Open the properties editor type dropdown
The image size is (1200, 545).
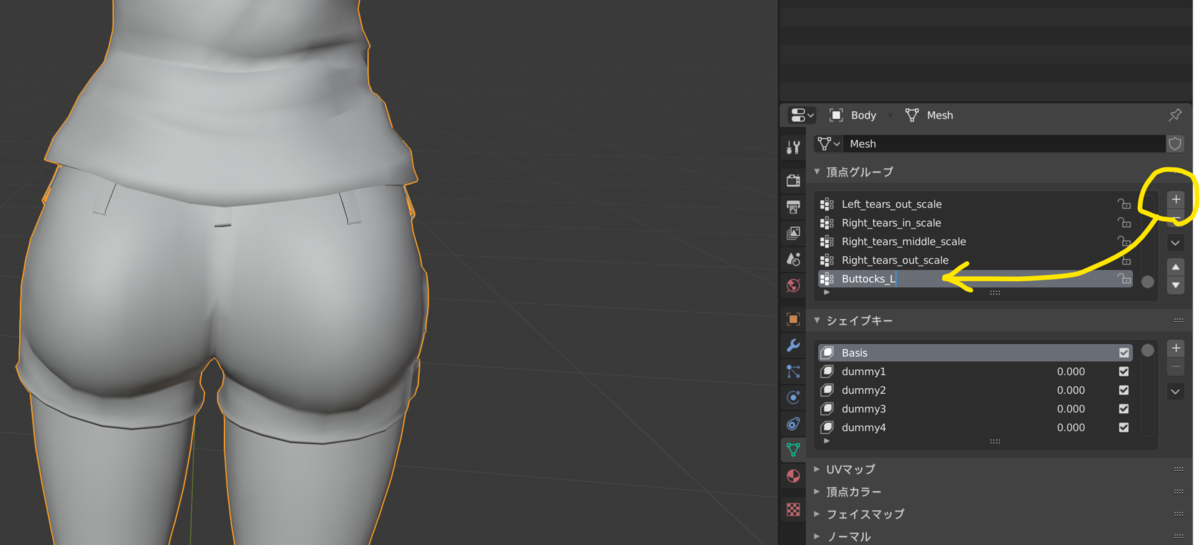(802, 115)
